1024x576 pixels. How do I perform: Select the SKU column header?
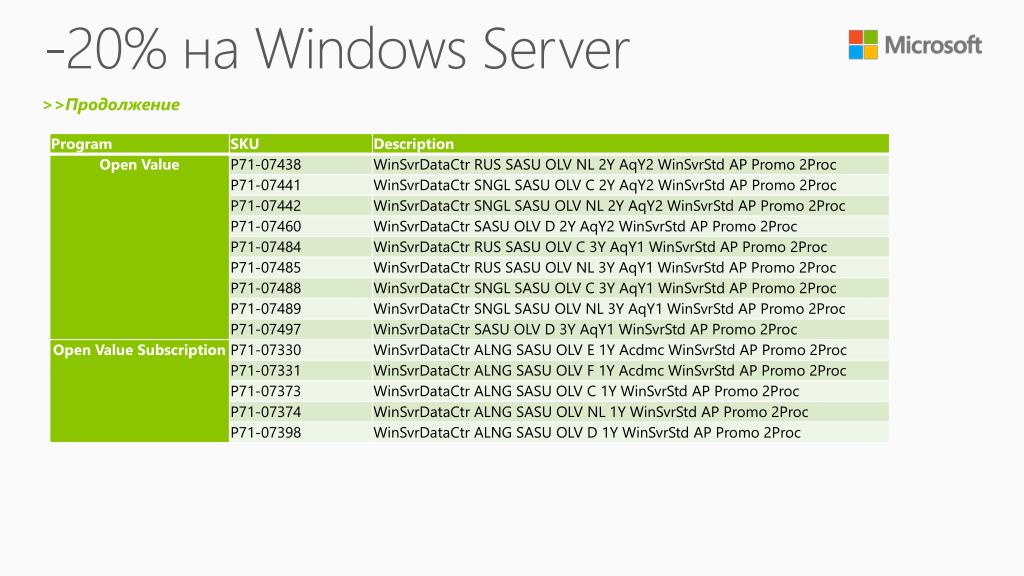point(300,144)
